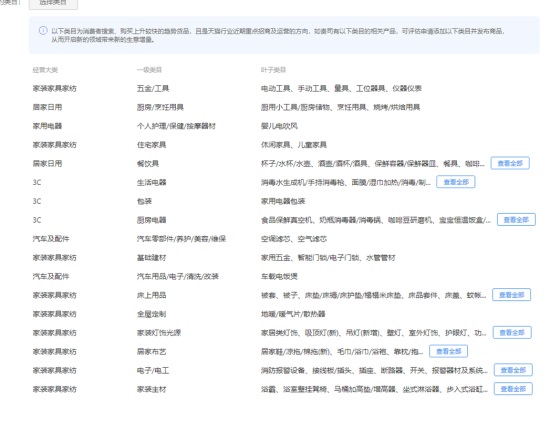Click the 厨房电器 first-level category text
Screen dimensions: 550x421
point(151,220)
